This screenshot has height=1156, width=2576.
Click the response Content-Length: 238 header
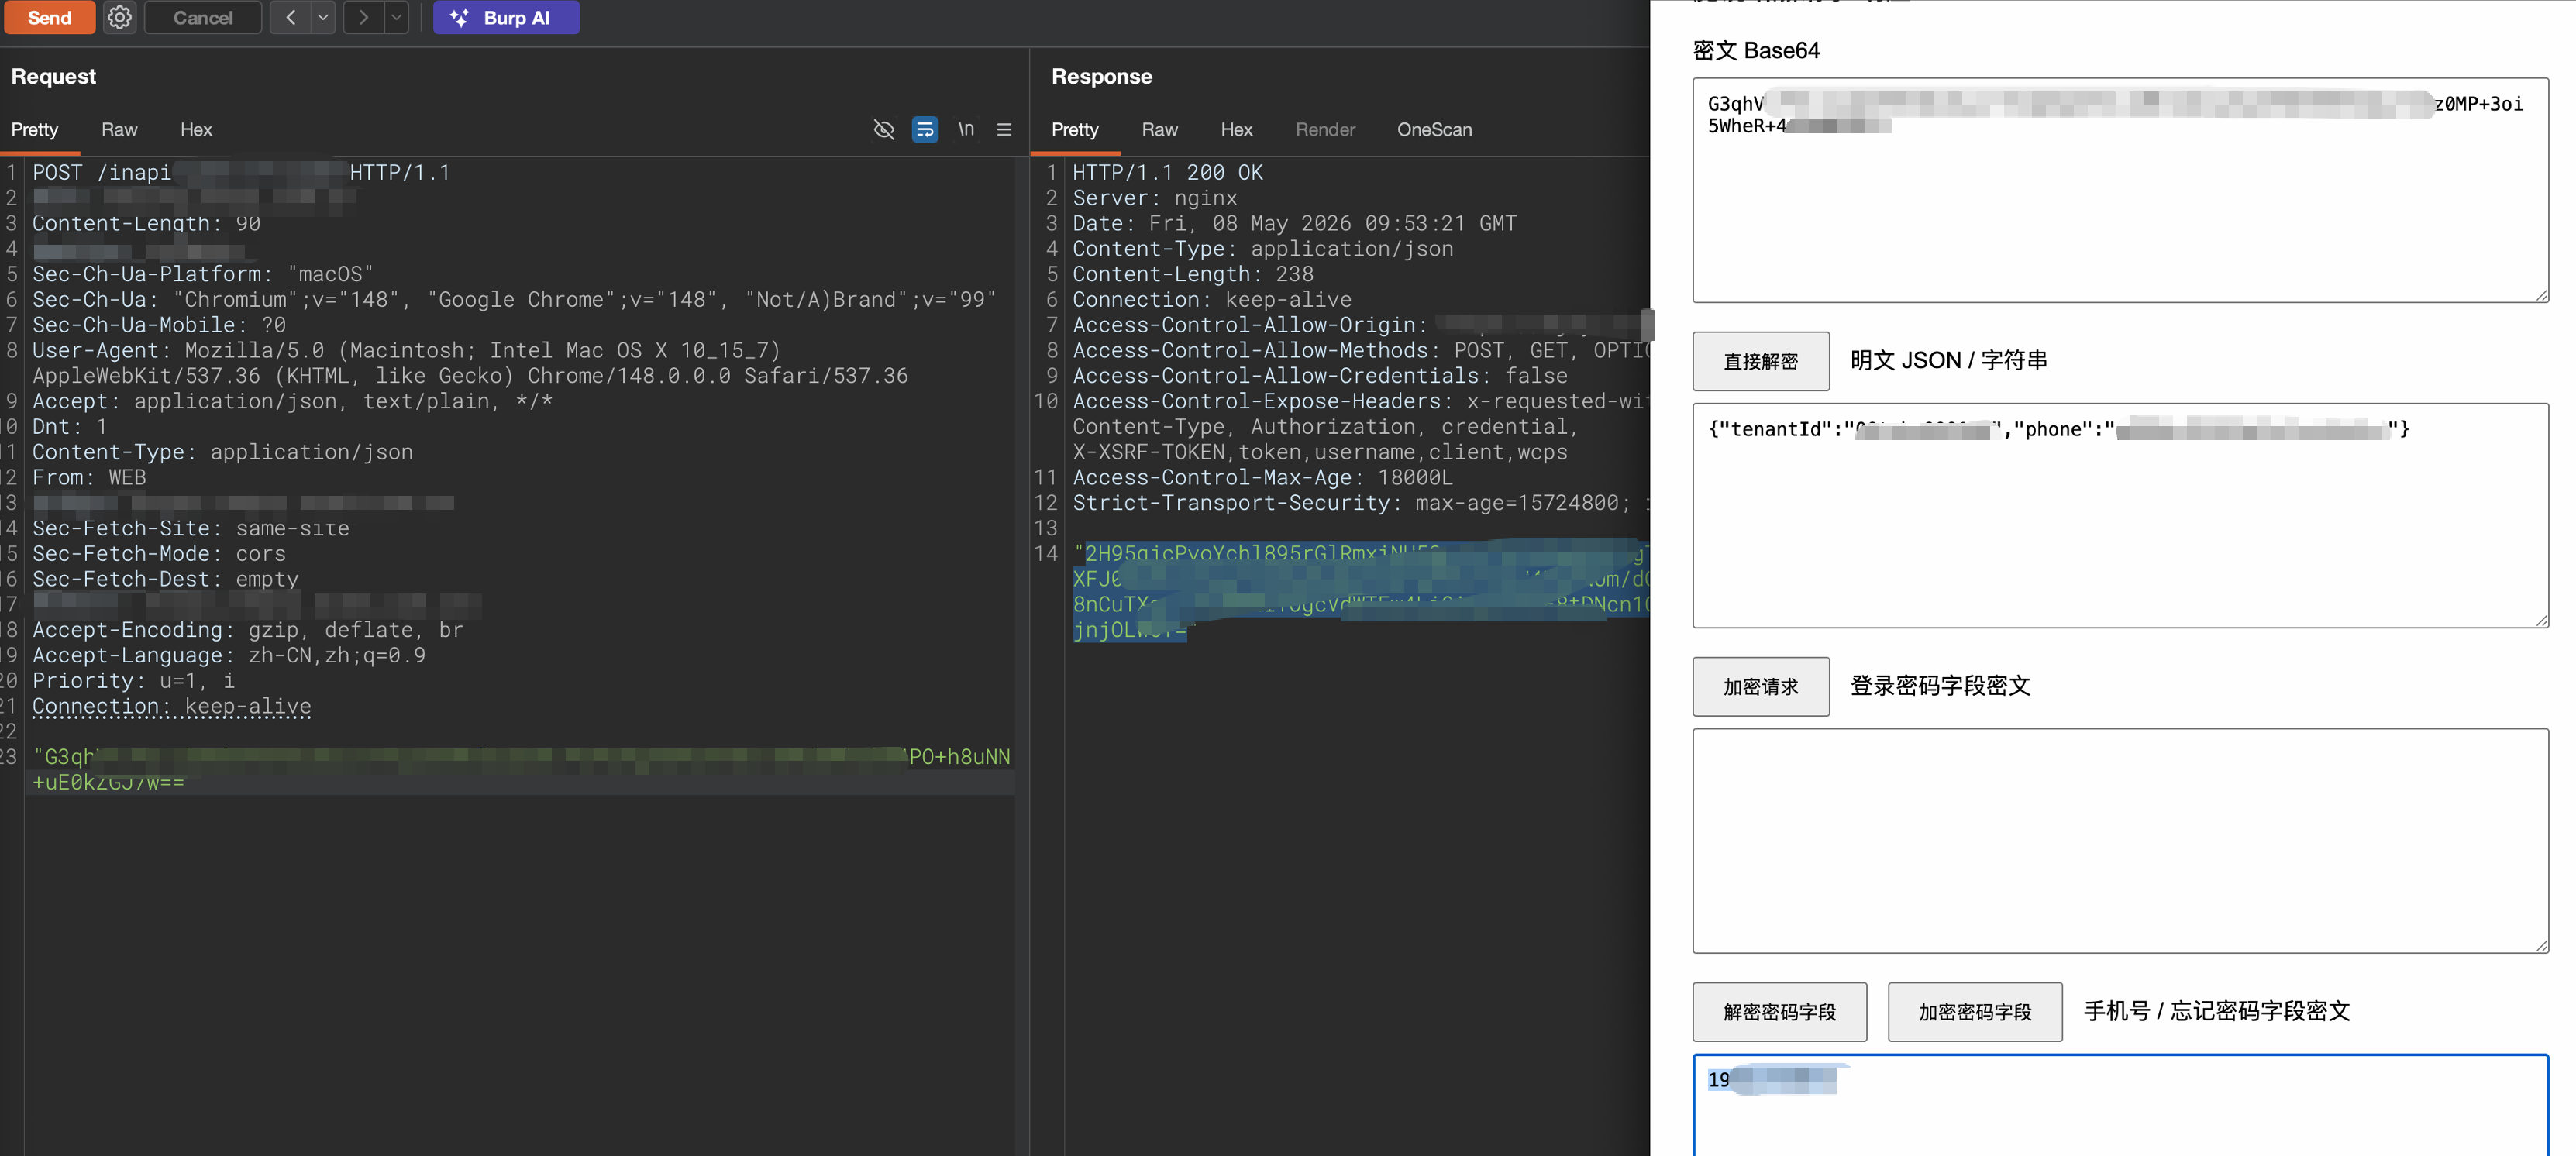pos(1193,274)
